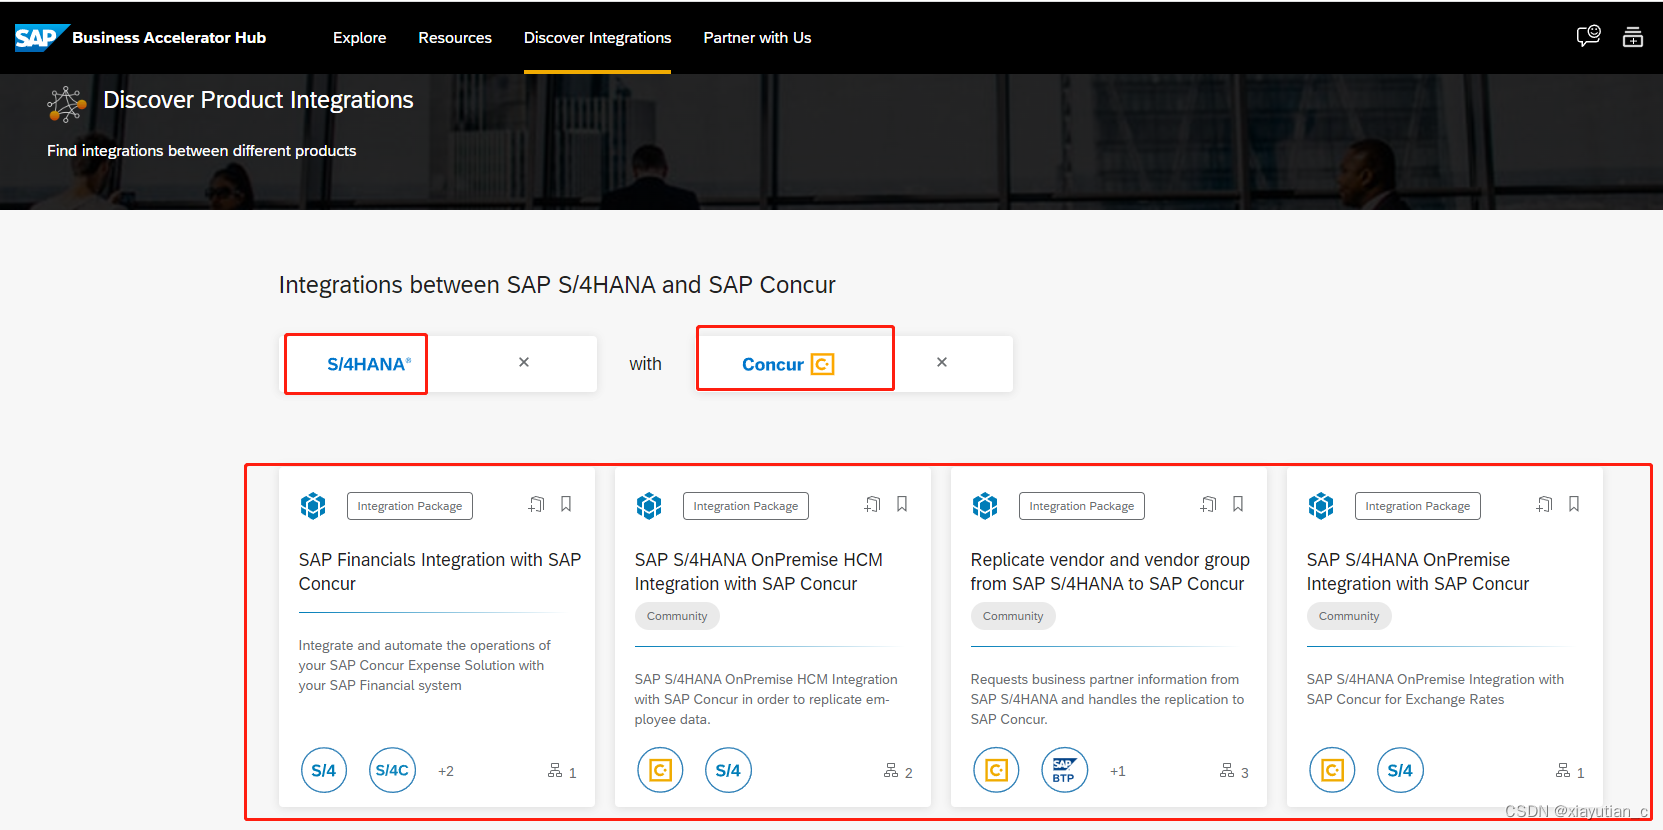Click Community tag on Exchange Rates card
This screenshot has width=1663, height=830.
click(1349, 616)
